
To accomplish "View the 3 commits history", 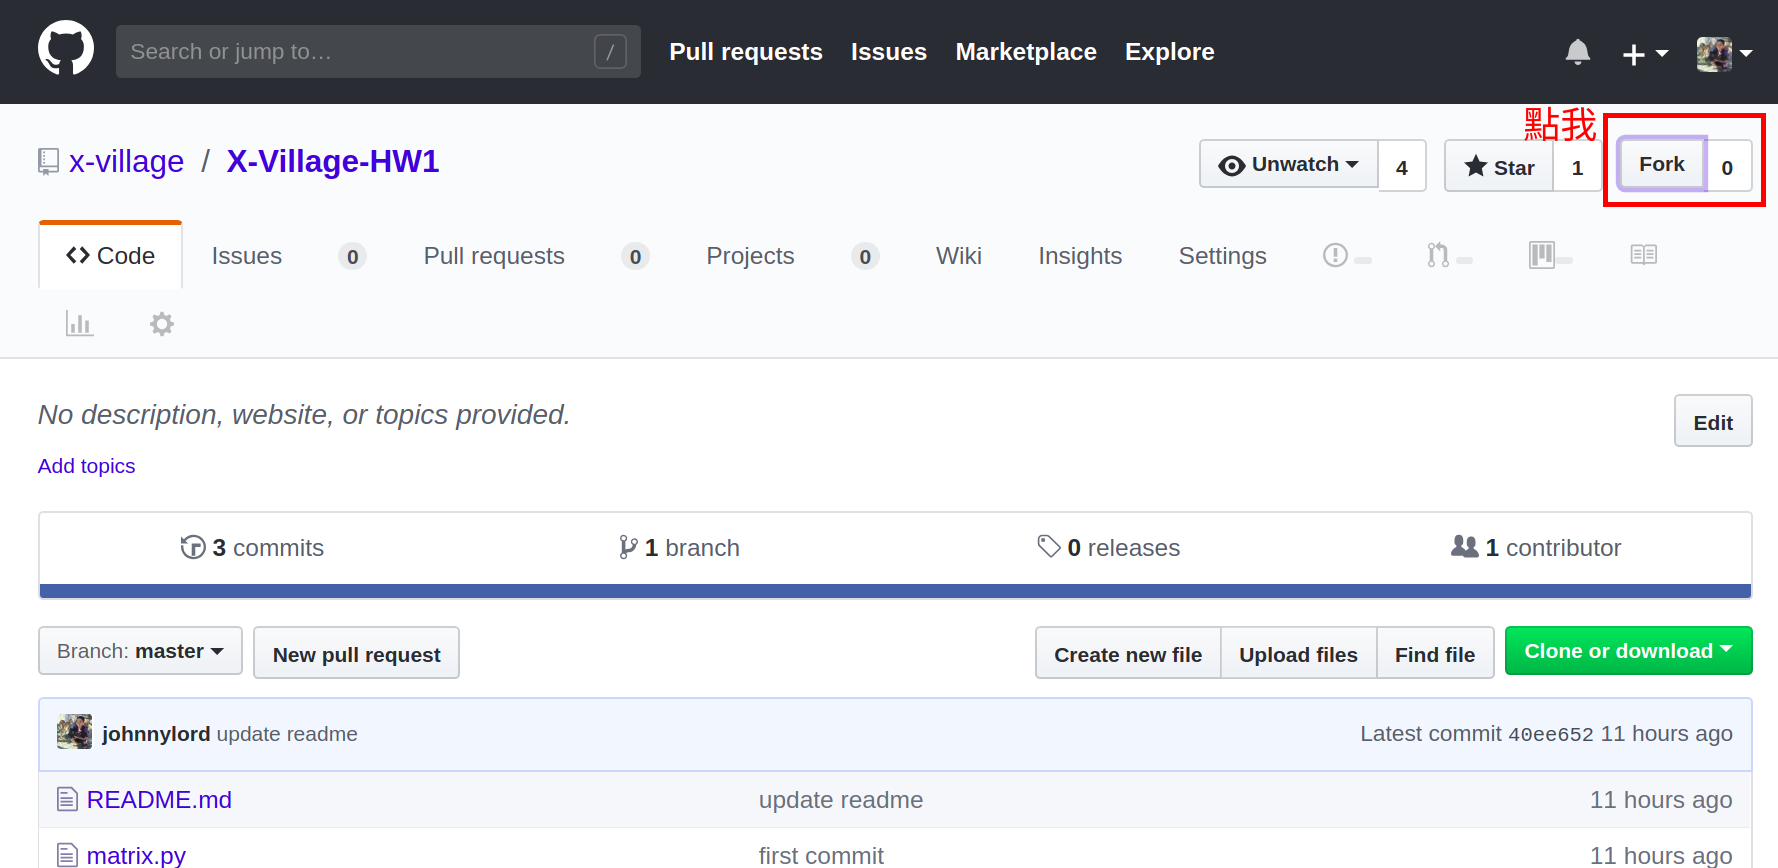I will click(252, 548).
